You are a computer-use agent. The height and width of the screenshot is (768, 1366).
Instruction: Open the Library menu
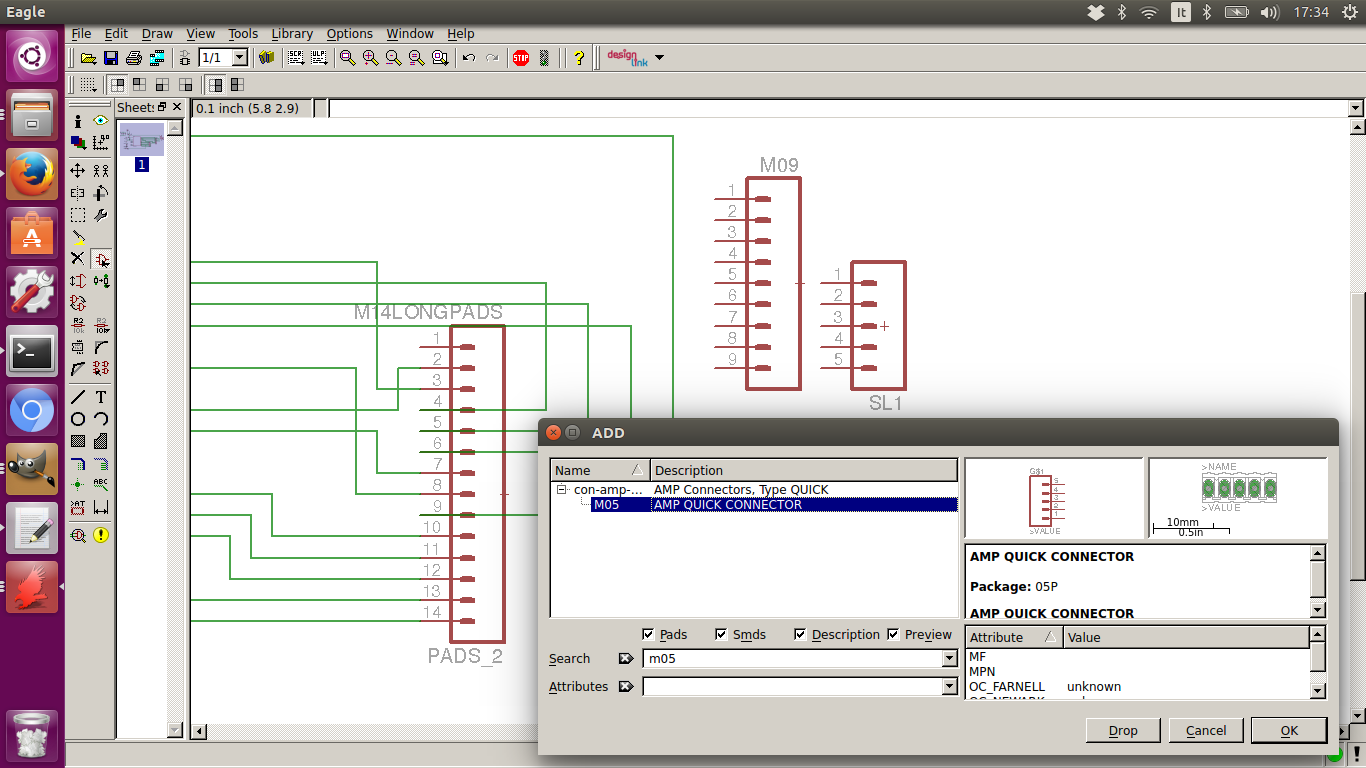[291, 33]
